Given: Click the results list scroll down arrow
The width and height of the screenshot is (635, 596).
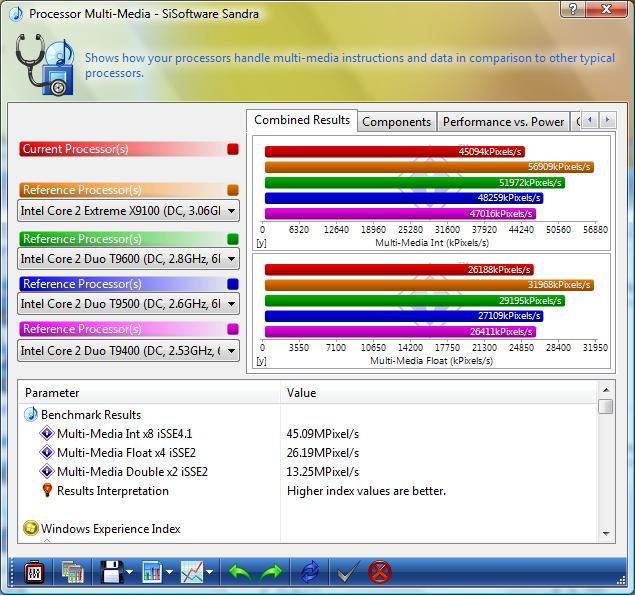Looking at the screenshot, I should coord(606,533).
